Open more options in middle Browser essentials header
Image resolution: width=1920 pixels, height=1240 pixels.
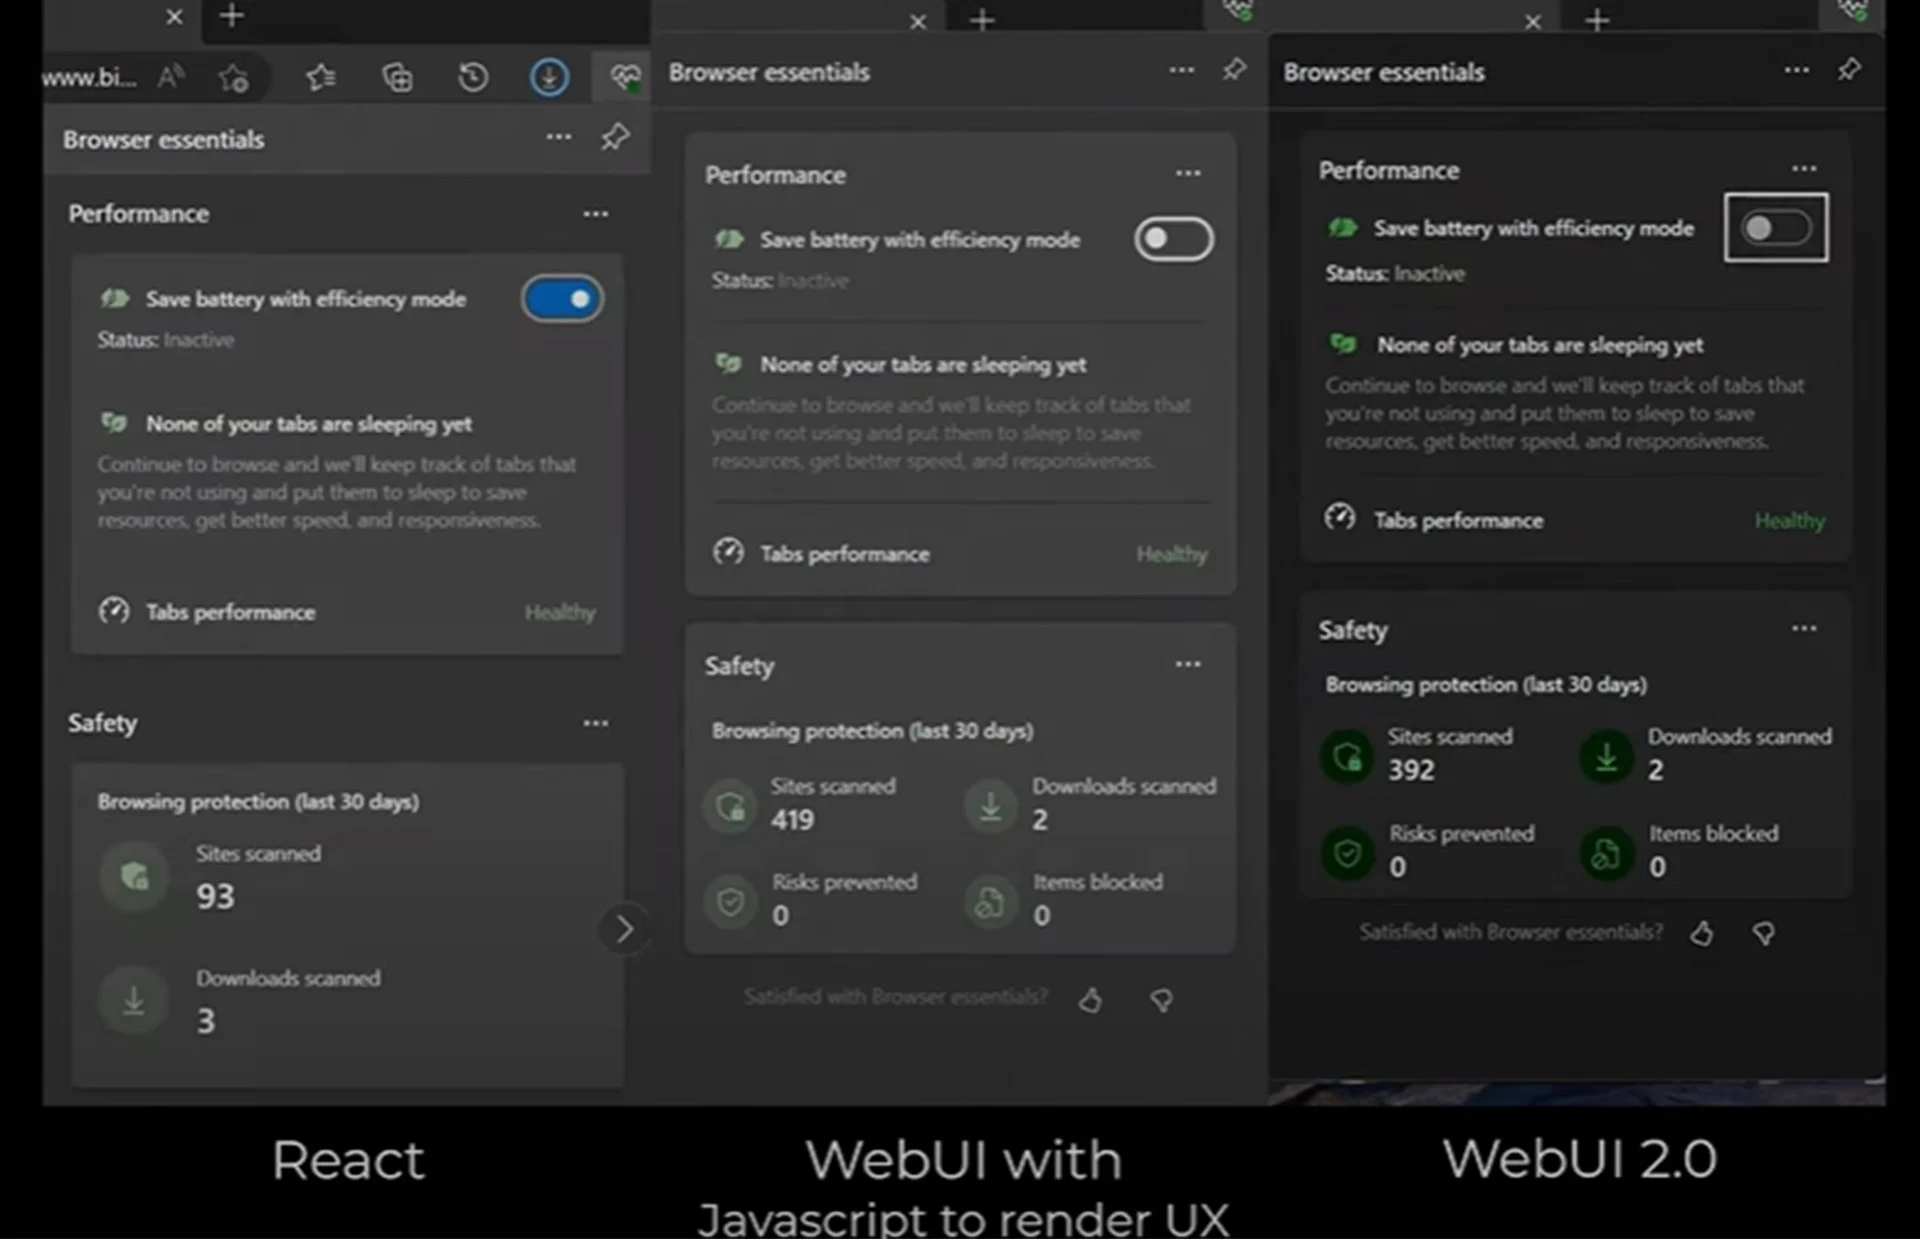[1182, 69]
